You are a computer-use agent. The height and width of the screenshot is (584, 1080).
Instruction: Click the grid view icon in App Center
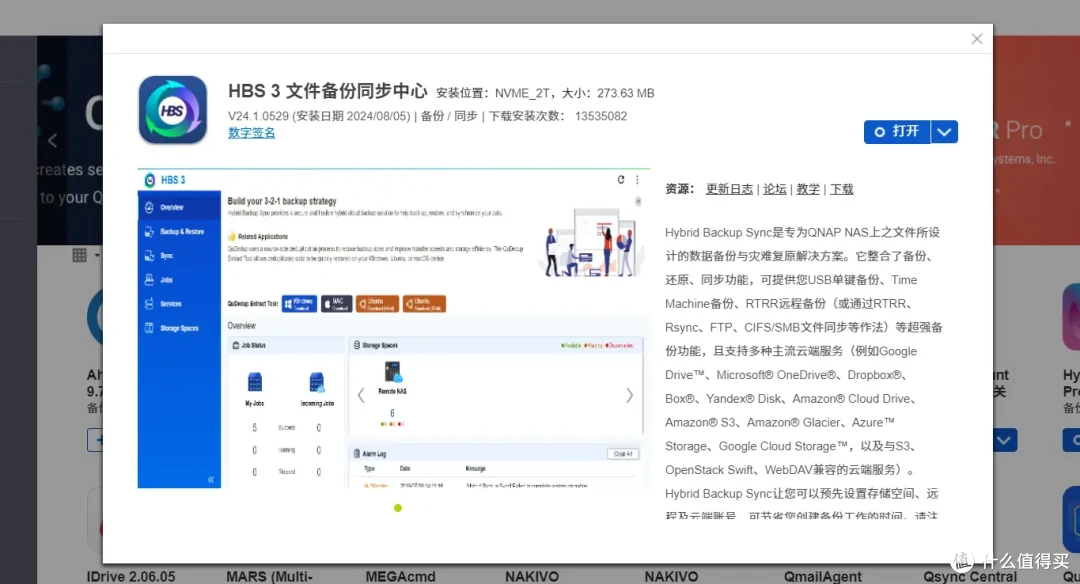tap(80, 256)
